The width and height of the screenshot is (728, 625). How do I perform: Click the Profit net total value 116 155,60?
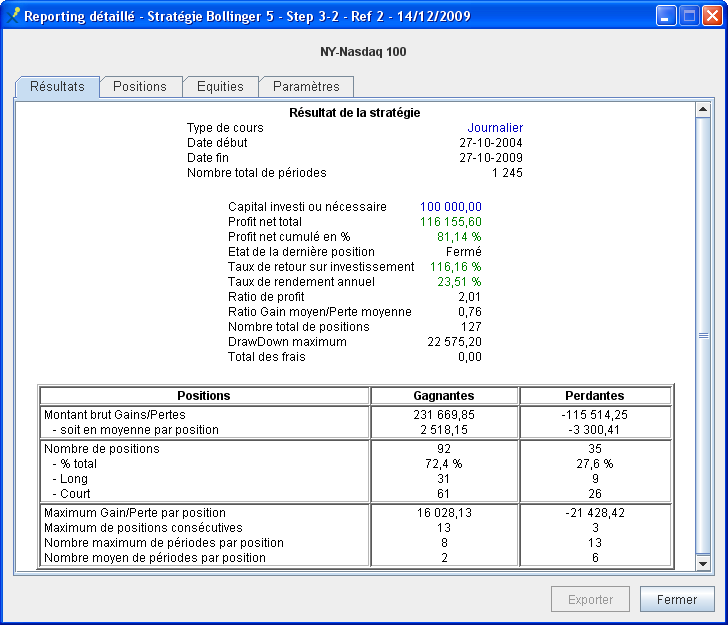(451, 222)
